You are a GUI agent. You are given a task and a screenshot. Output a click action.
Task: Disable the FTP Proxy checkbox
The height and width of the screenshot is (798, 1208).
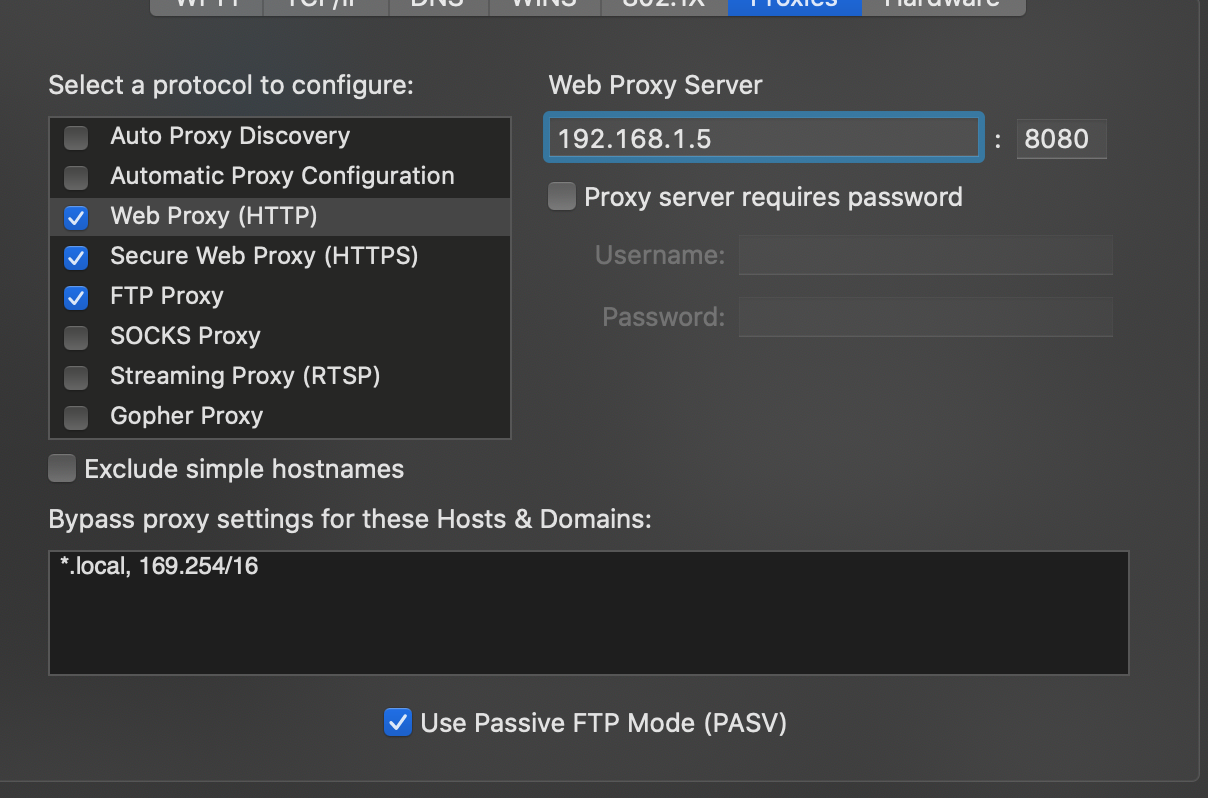pos(75,297)
